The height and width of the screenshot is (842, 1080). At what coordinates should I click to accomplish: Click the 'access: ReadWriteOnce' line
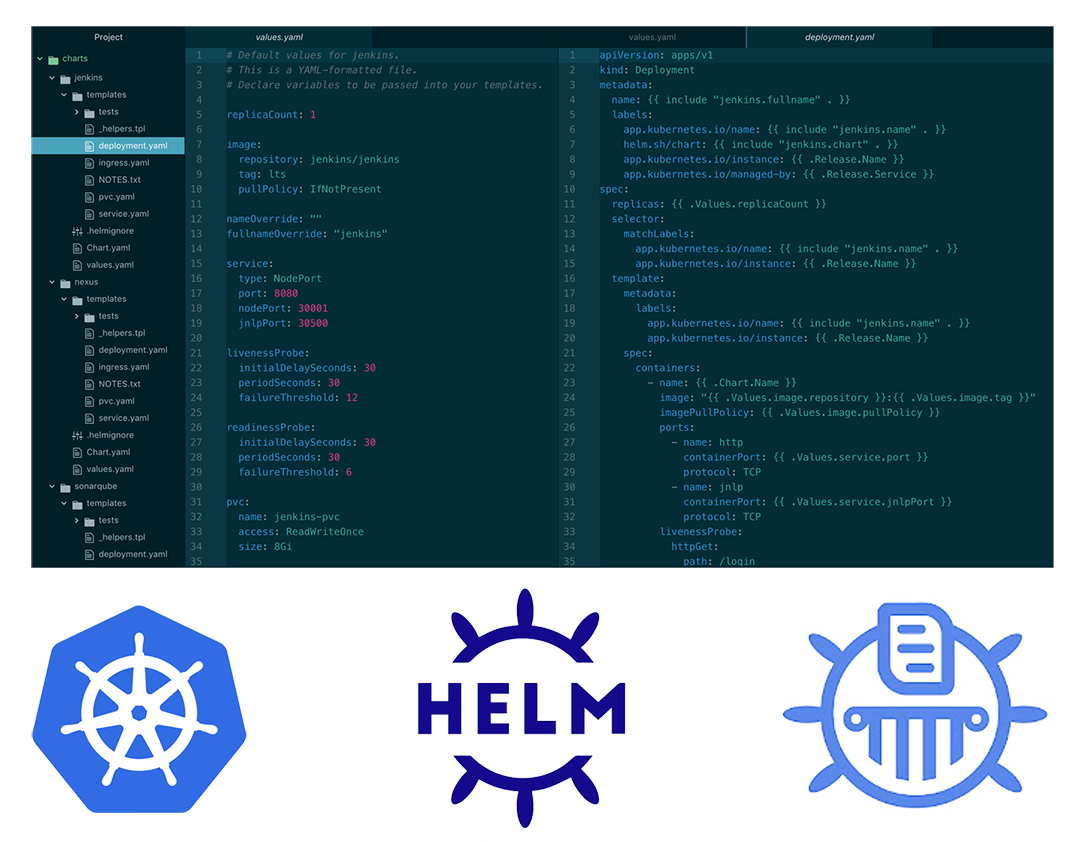(x=301, y=532)
